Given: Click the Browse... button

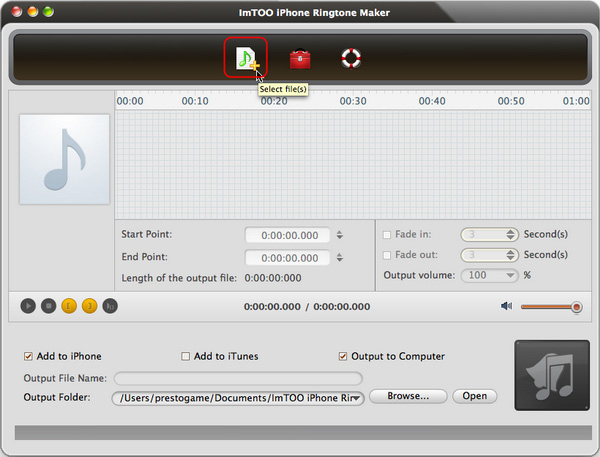Looking at the screenshot, I should 408,396.
